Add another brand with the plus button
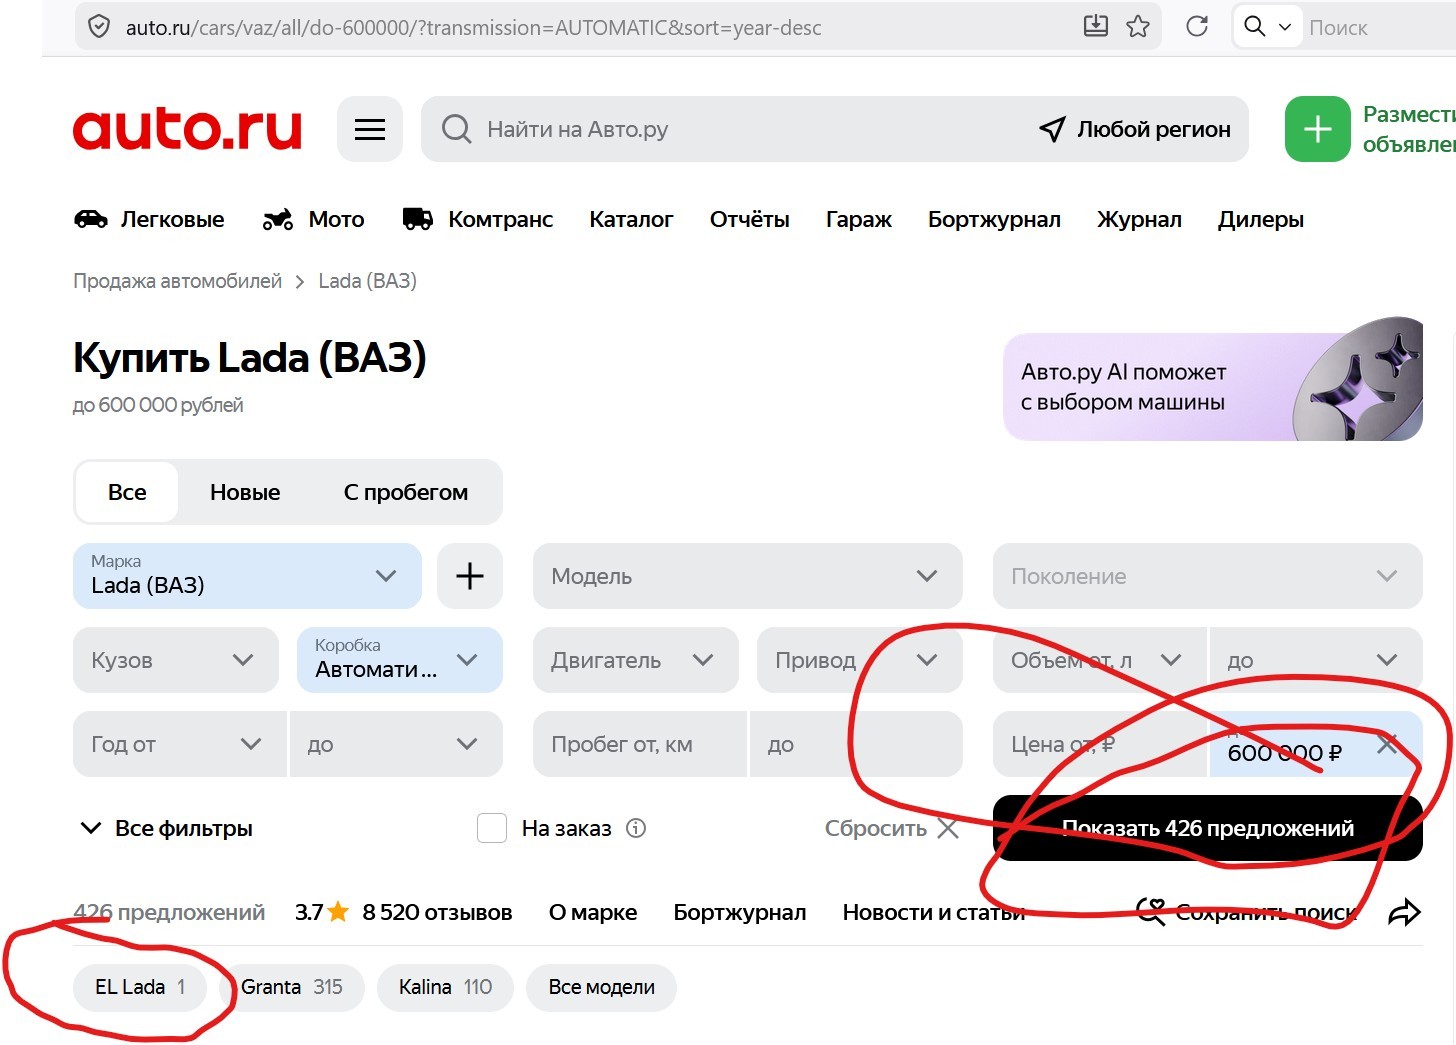Image resolution: width=1456 pixels, height=1045 pixels. pyautogui.click(x=470, y=576)
